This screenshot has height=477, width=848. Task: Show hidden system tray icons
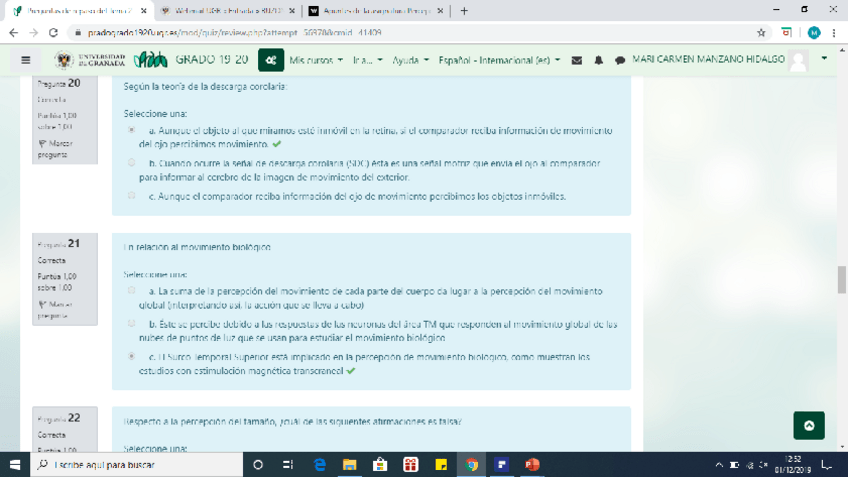coord(719,465)
